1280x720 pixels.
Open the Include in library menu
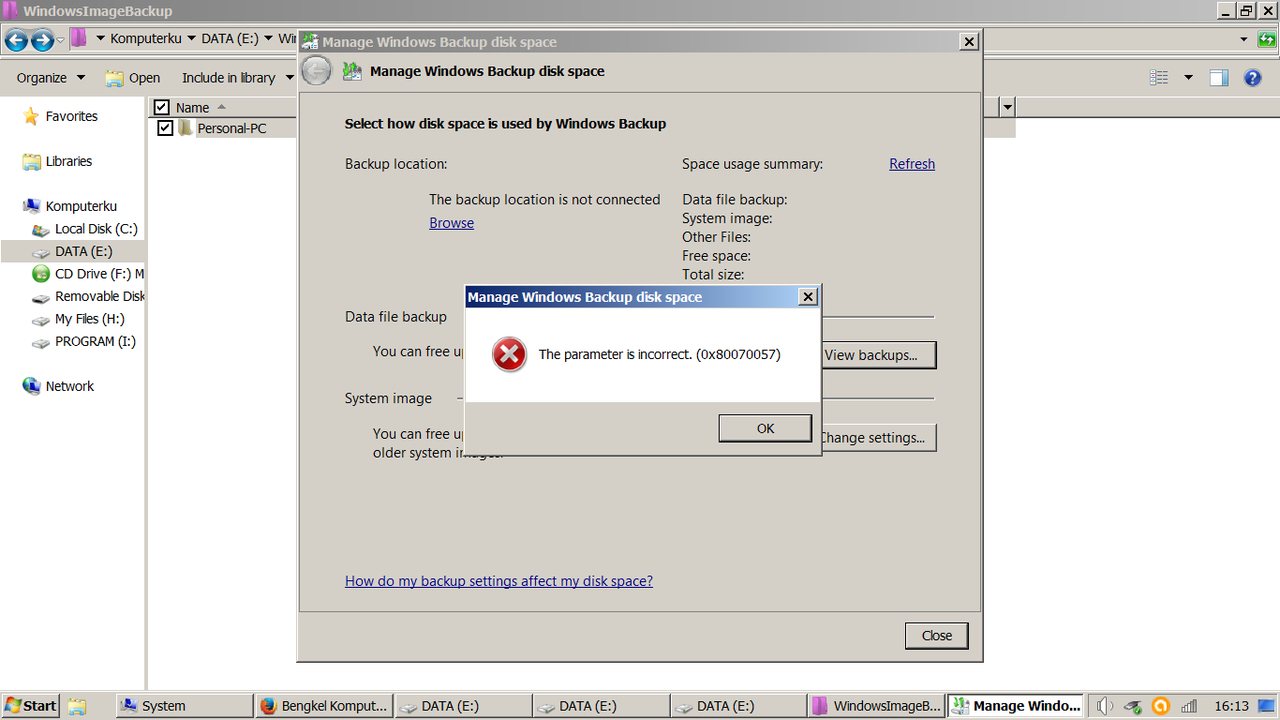click(x=238, y=78)
